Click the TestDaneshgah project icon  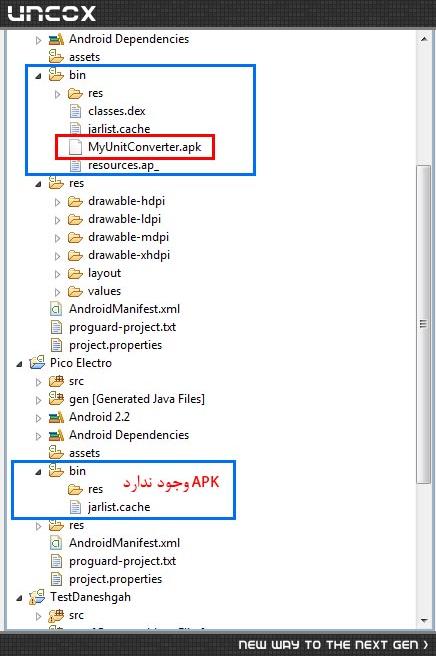point(37,597)
